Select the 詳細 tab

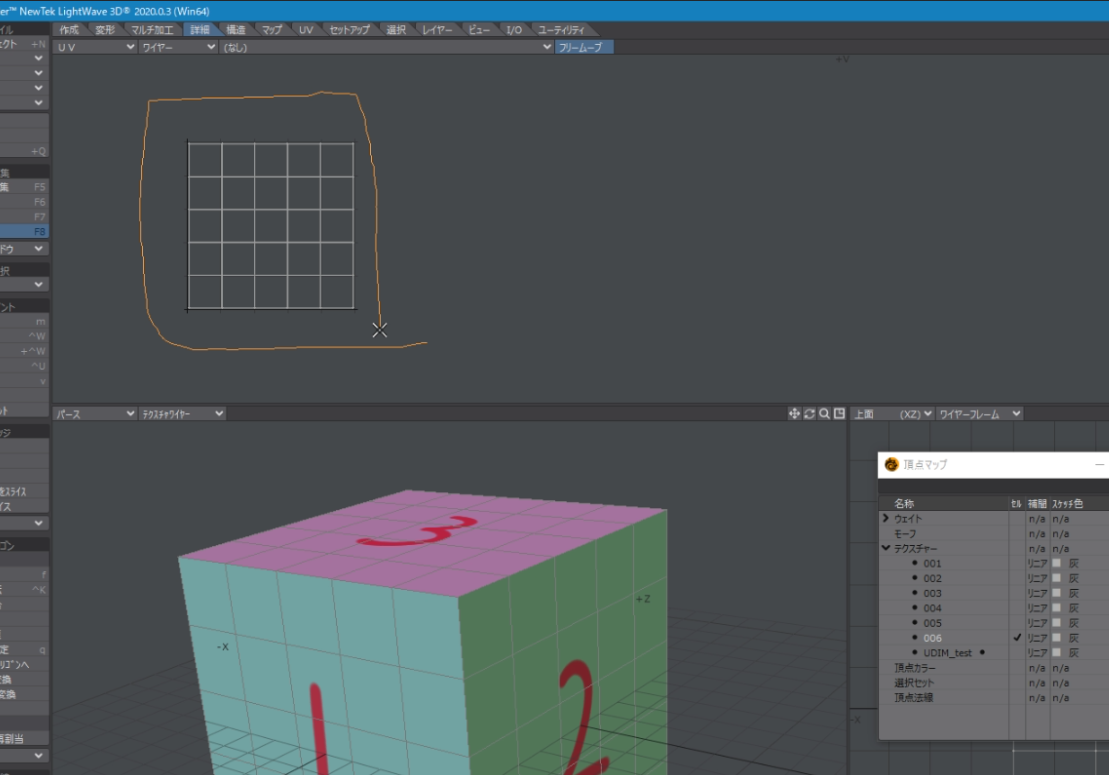click(x=200, y=30)
